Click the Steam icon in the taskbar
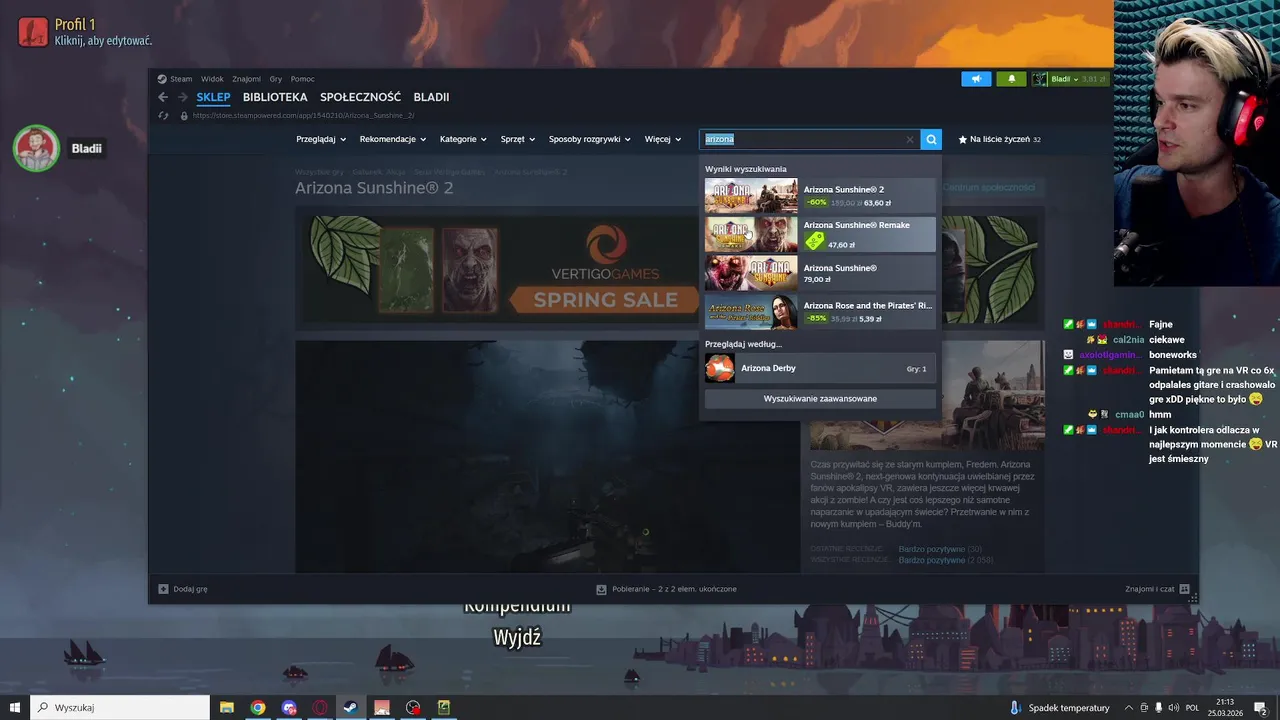 coord(351,707)
